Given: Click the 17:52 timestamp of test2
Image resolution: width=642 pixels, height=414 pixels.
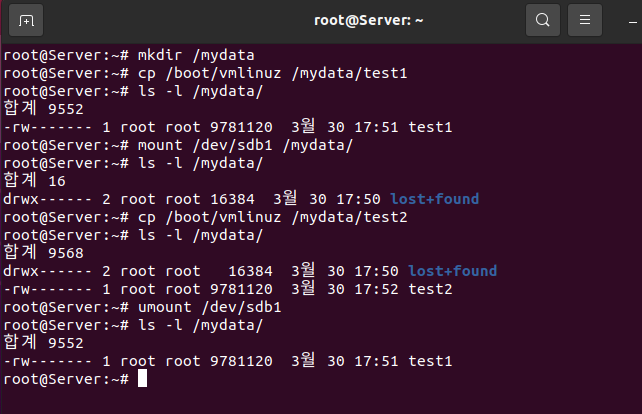Looking at the screenshot, I should click(376, 290).
